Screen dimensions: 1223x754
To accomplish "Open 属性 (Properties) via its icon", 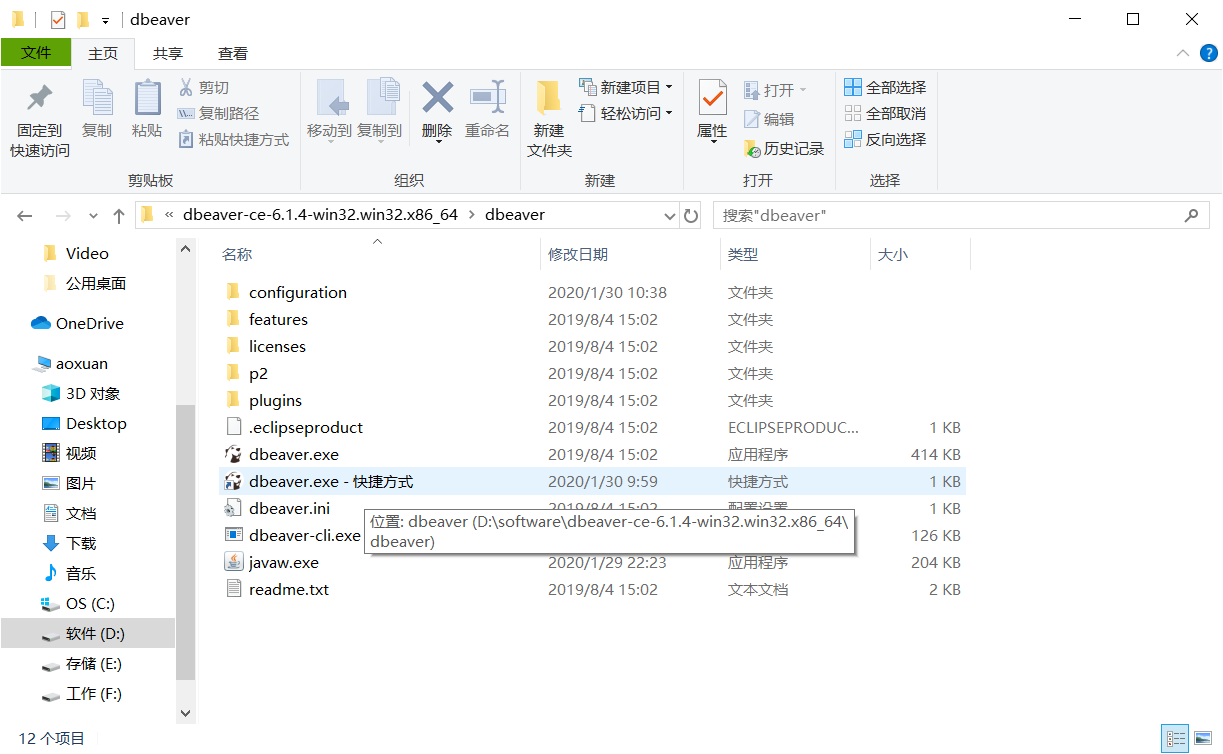I will point(711,105).
